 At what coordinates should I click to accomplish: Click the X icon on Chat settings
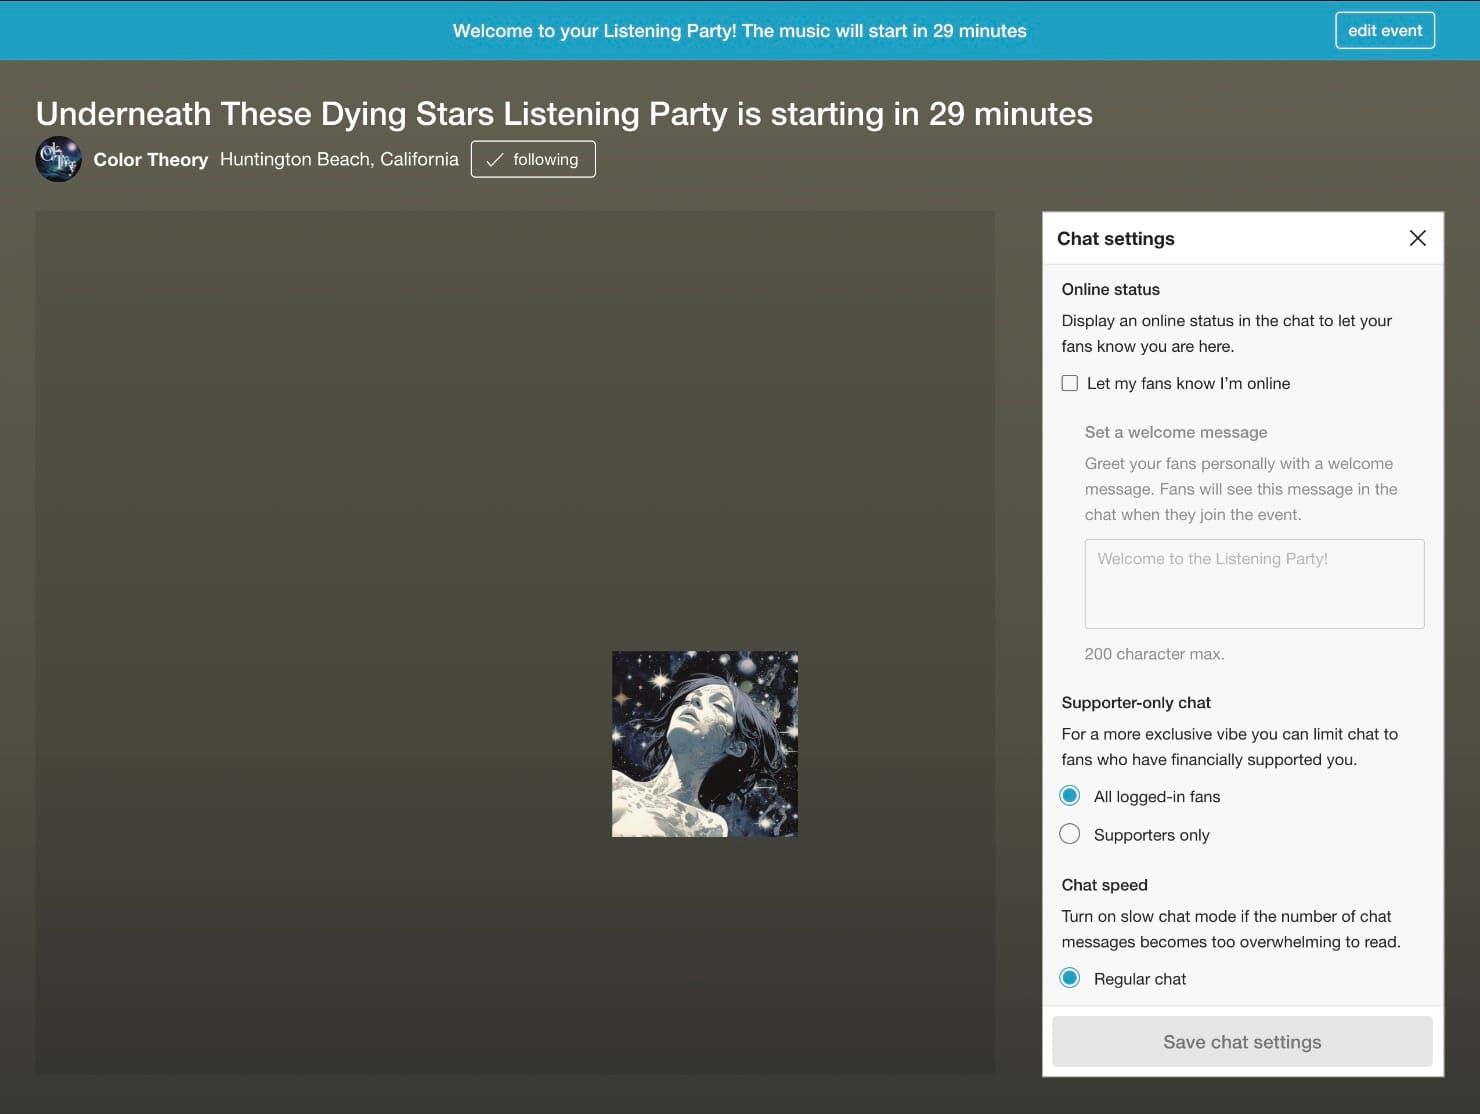1417,238
